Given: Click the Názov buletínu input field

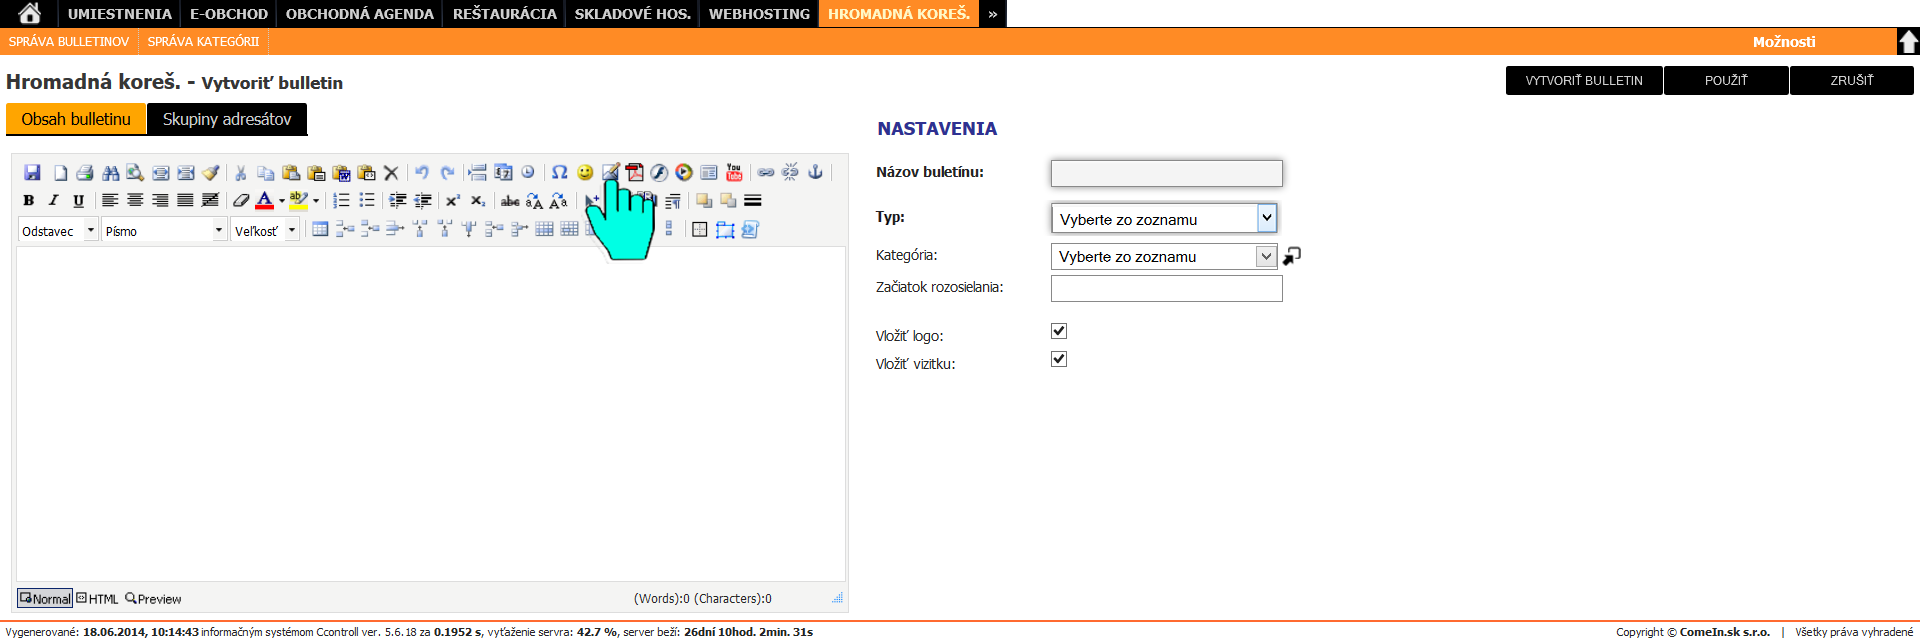Looking at the screenshot, I should (x=1166, y=173).
